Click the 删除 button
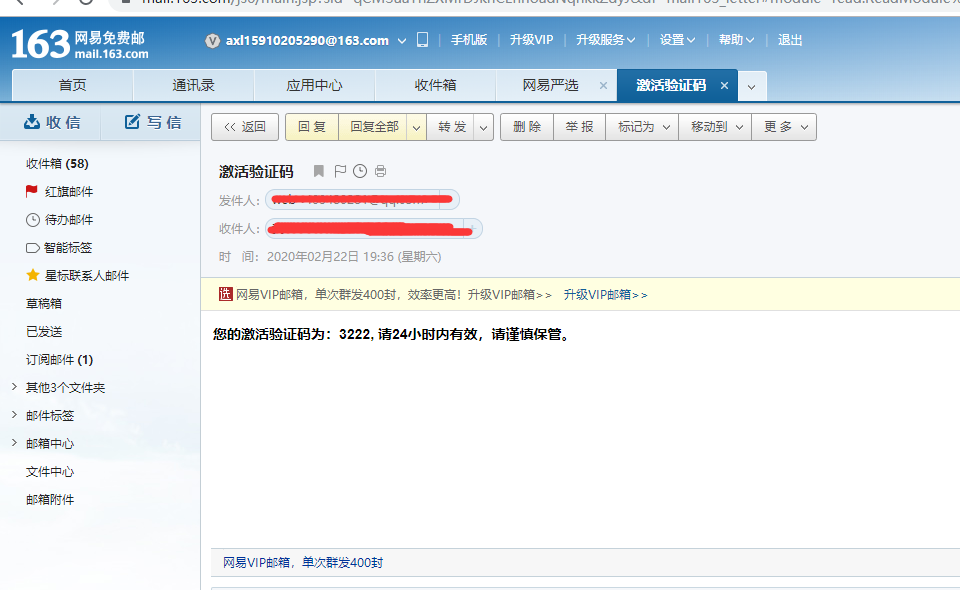This screenshot has height=590, width=960. (x=527, y=127)
